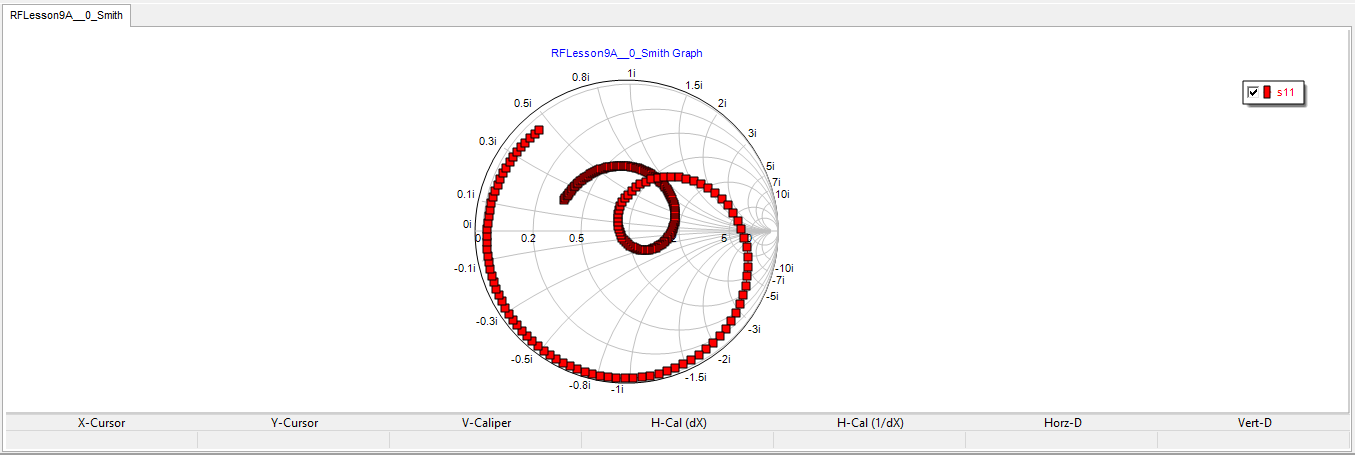Click the Y-Cursor column header
The width and height of the screenshot is (1355, 455).
click(294, 423)
